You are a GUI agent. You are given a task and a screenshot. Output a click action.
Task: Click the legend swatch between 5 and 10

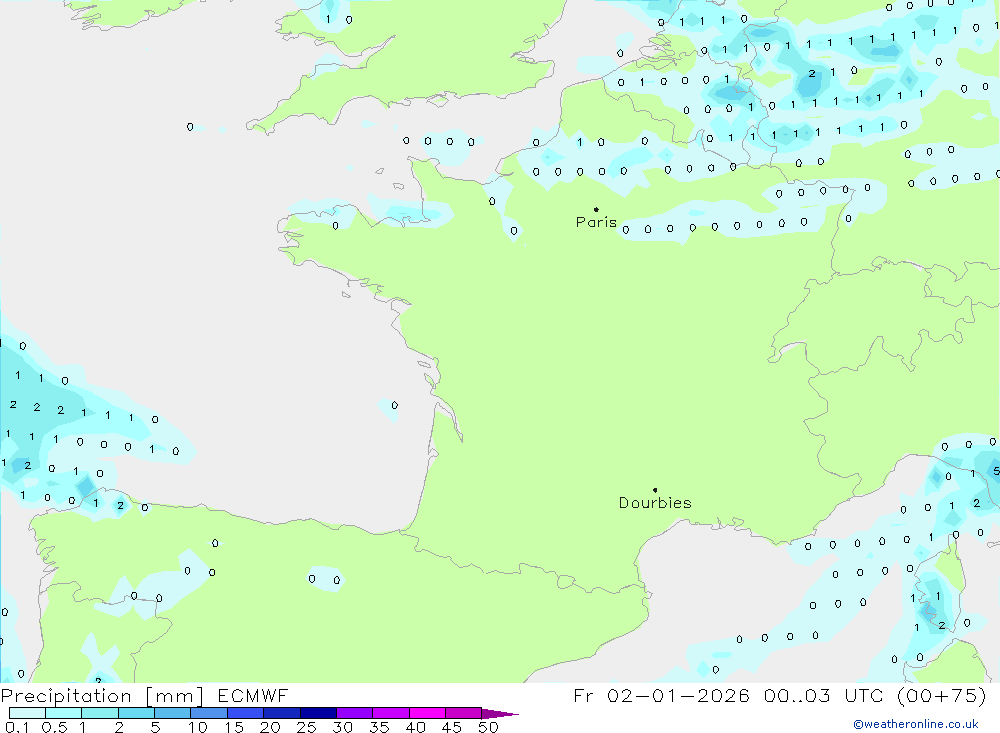pos(172,713)
